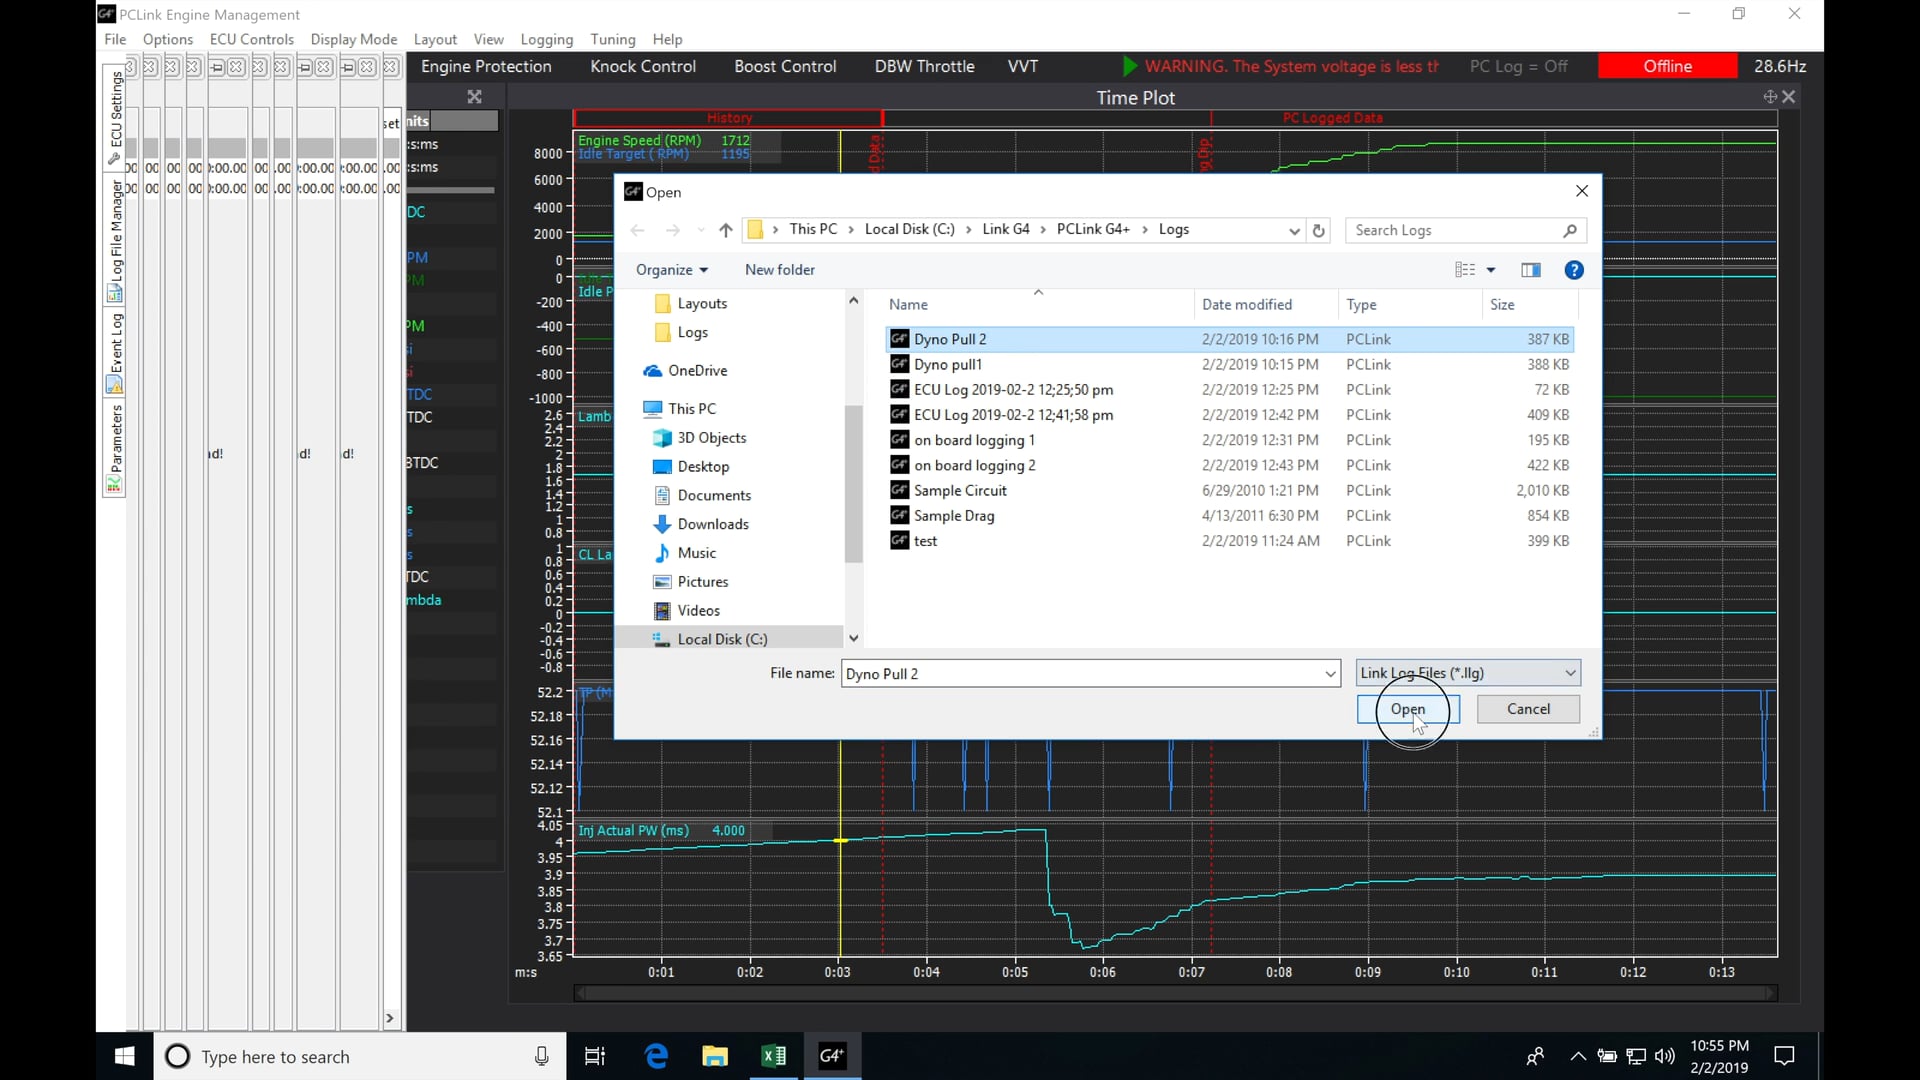
Task: Launch Excel from the taskbar
Action: coord(774,1055)
